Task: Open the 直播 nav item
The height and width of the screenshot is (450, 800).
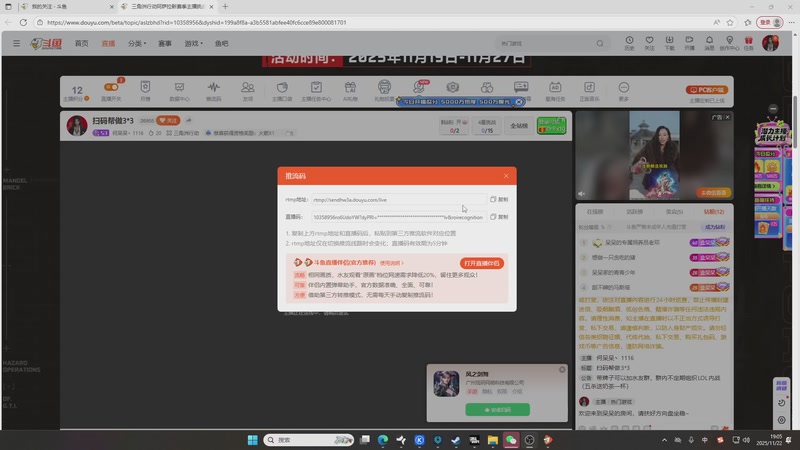Action: (108, 43)
